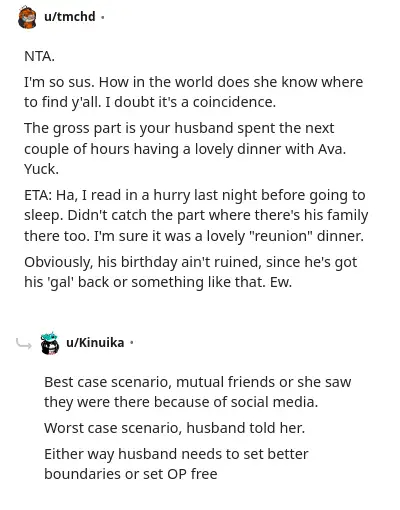400x510 pixels.
Task: Click the 'Best case scenario' paragraph
Action: [x=197, y=392]
